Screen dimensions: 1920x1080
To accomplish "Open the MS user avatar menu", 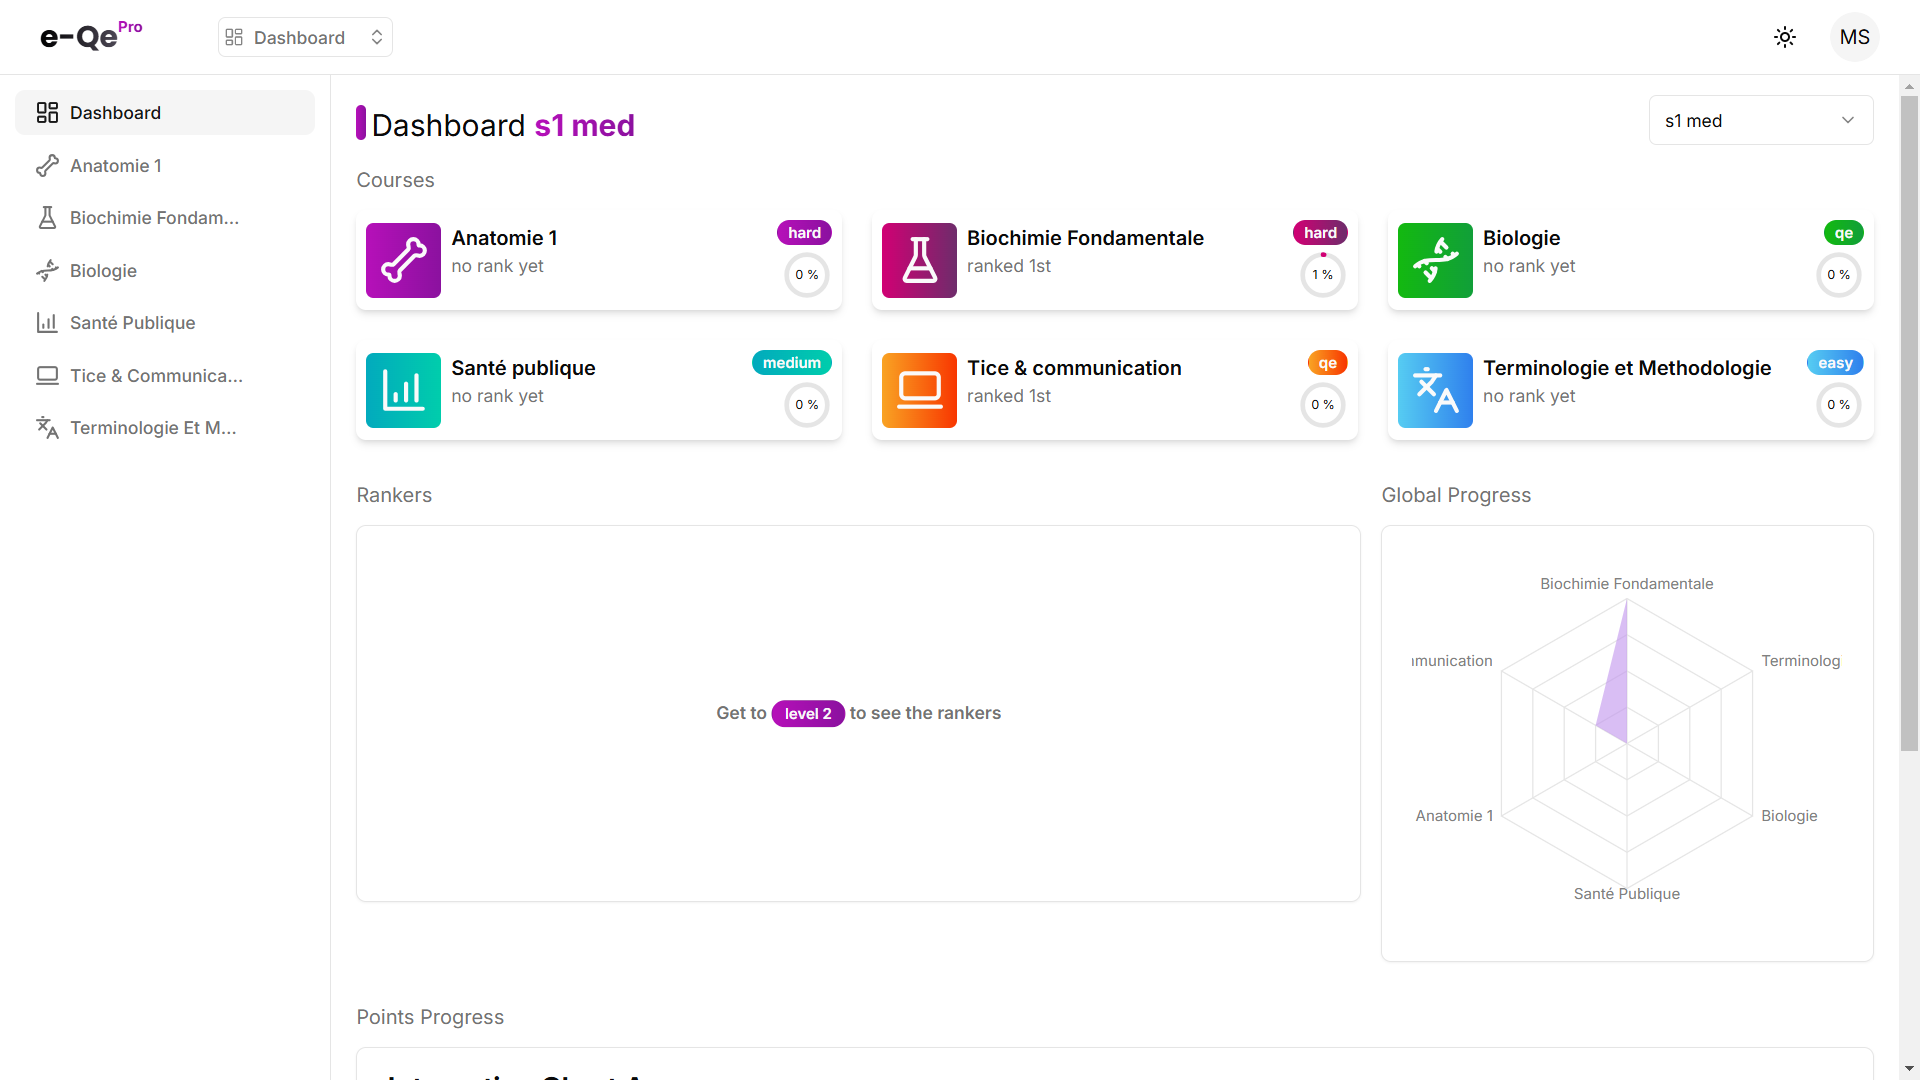I will (1854, 37).
